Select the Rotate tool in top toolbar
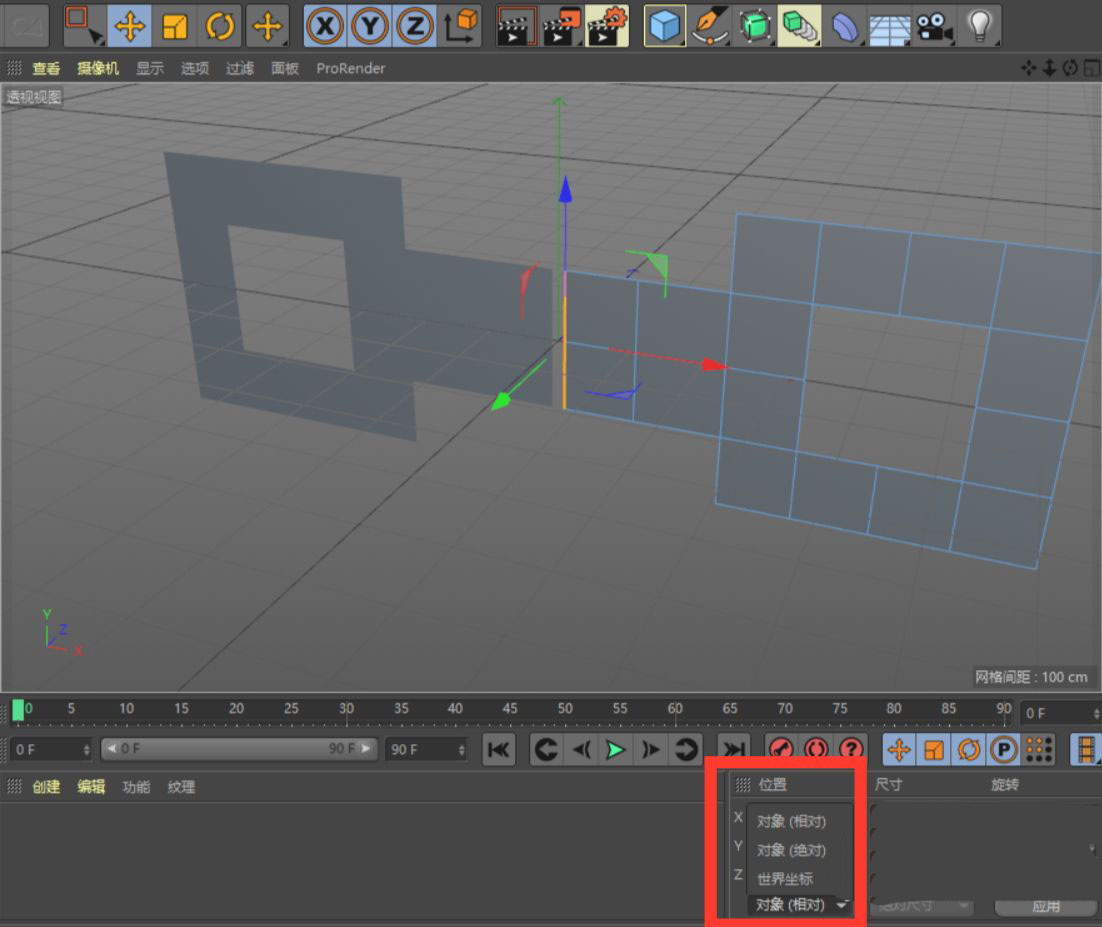This screenshot has height=927, width=1102. (221, 26)
